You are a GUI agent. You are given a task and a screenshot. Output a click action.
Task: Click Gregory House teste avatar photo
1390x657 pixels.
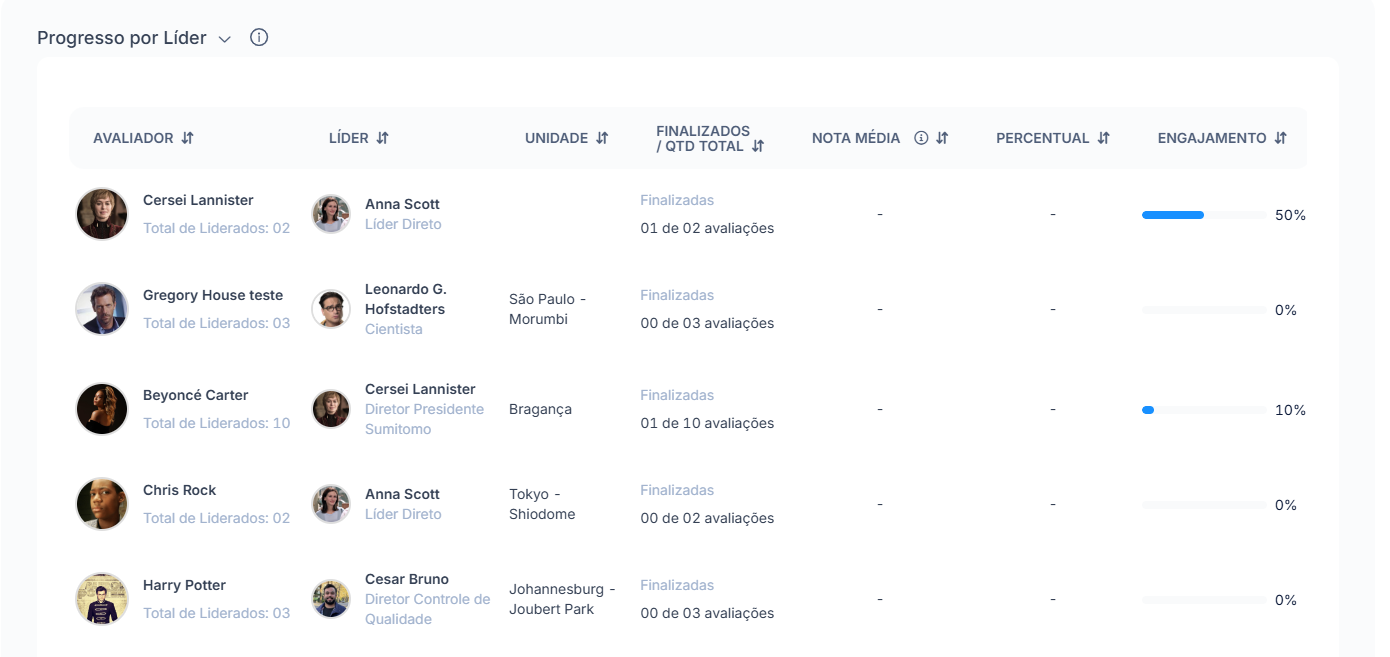click(x=102, y=309)
